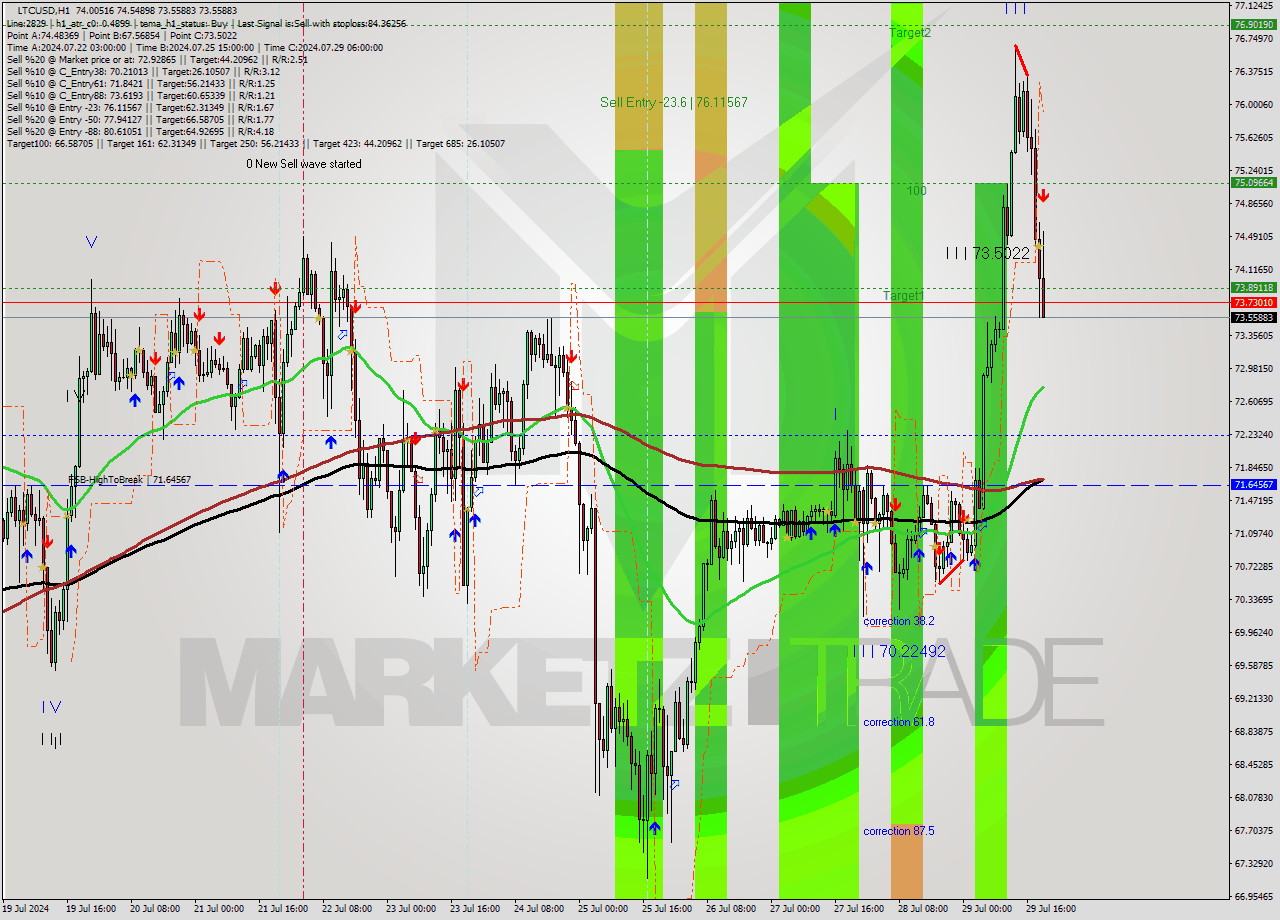The image size is (1280, 920).
Task: Click the blue 71.64567 price tag
Action: tap(1253, 485)
